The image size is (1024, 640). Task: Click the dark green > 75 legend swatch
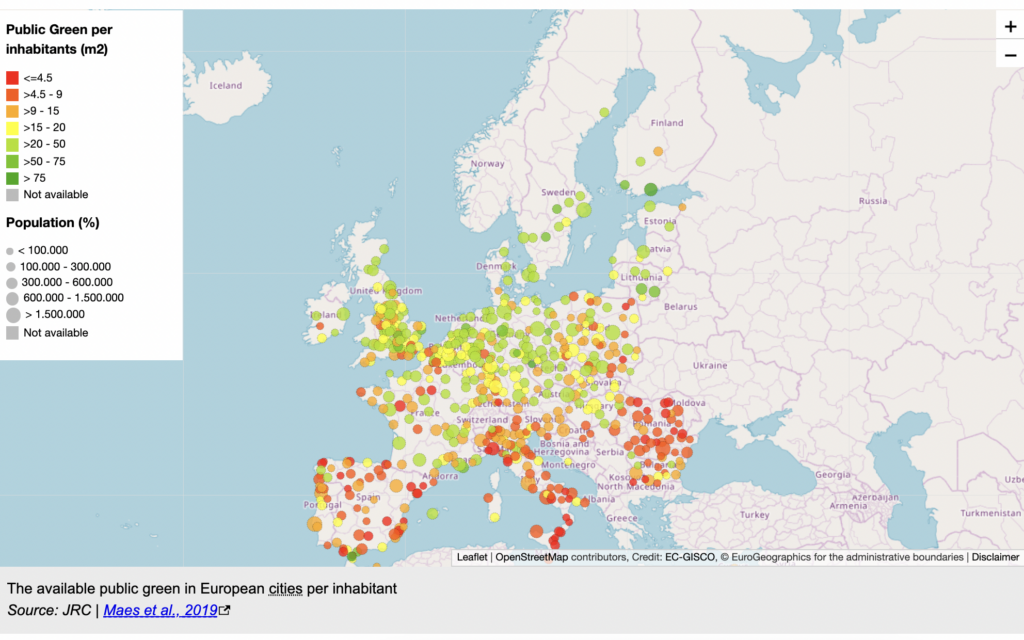(12, 178)
